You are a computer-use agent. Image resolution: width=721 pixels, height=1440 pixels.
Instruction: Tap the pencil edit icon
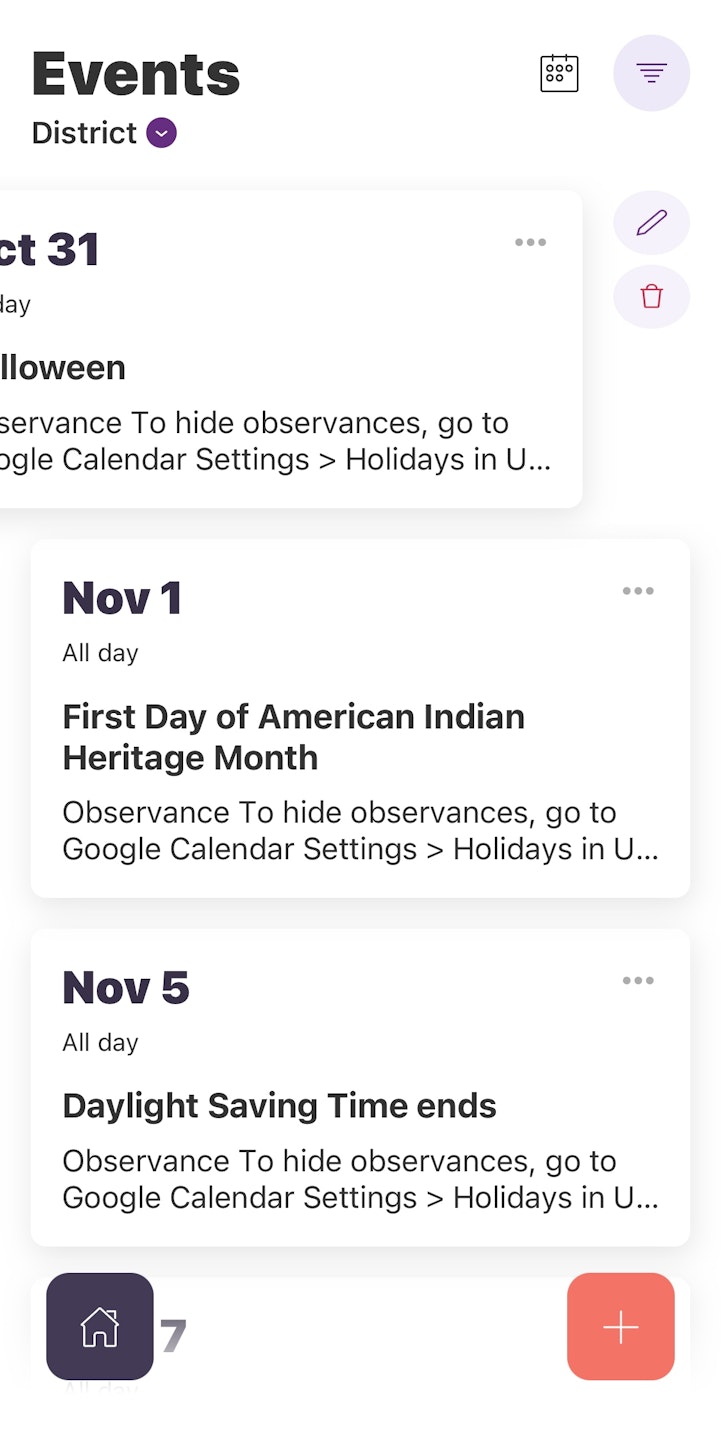coord(651,222)
